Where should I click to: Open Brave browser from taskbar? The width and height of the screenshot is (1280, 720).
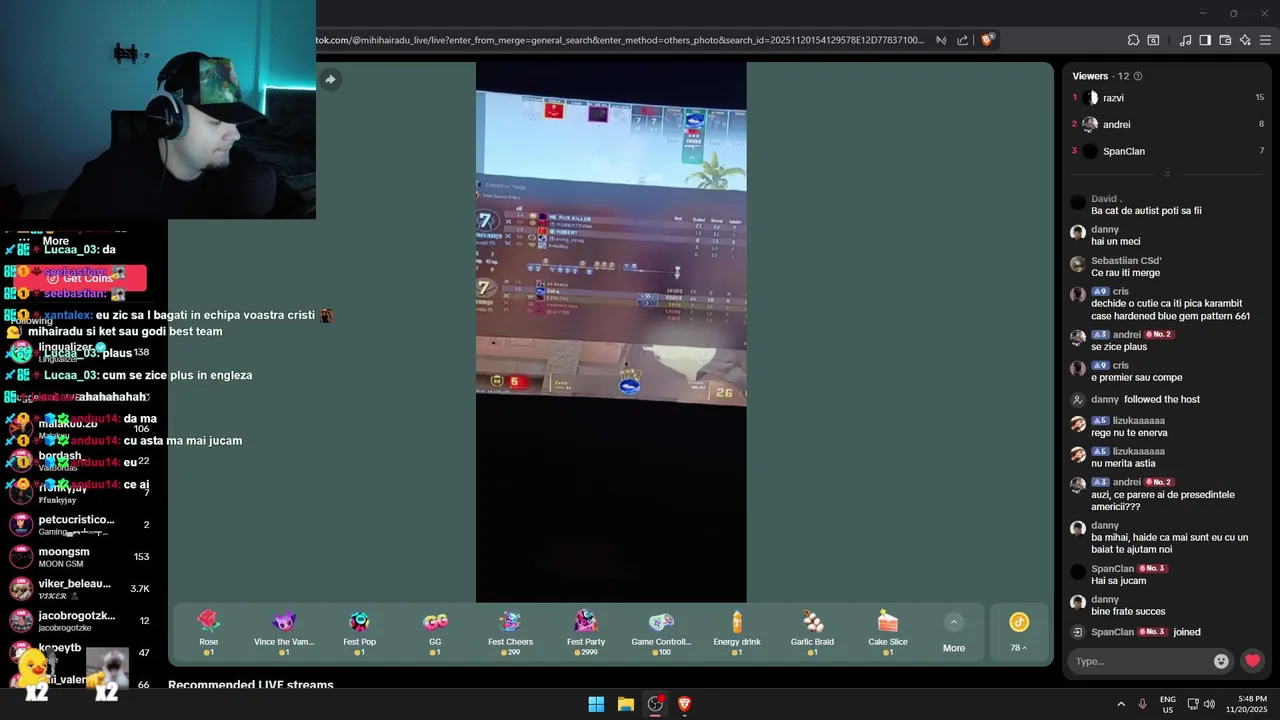(x=685, y=704)
